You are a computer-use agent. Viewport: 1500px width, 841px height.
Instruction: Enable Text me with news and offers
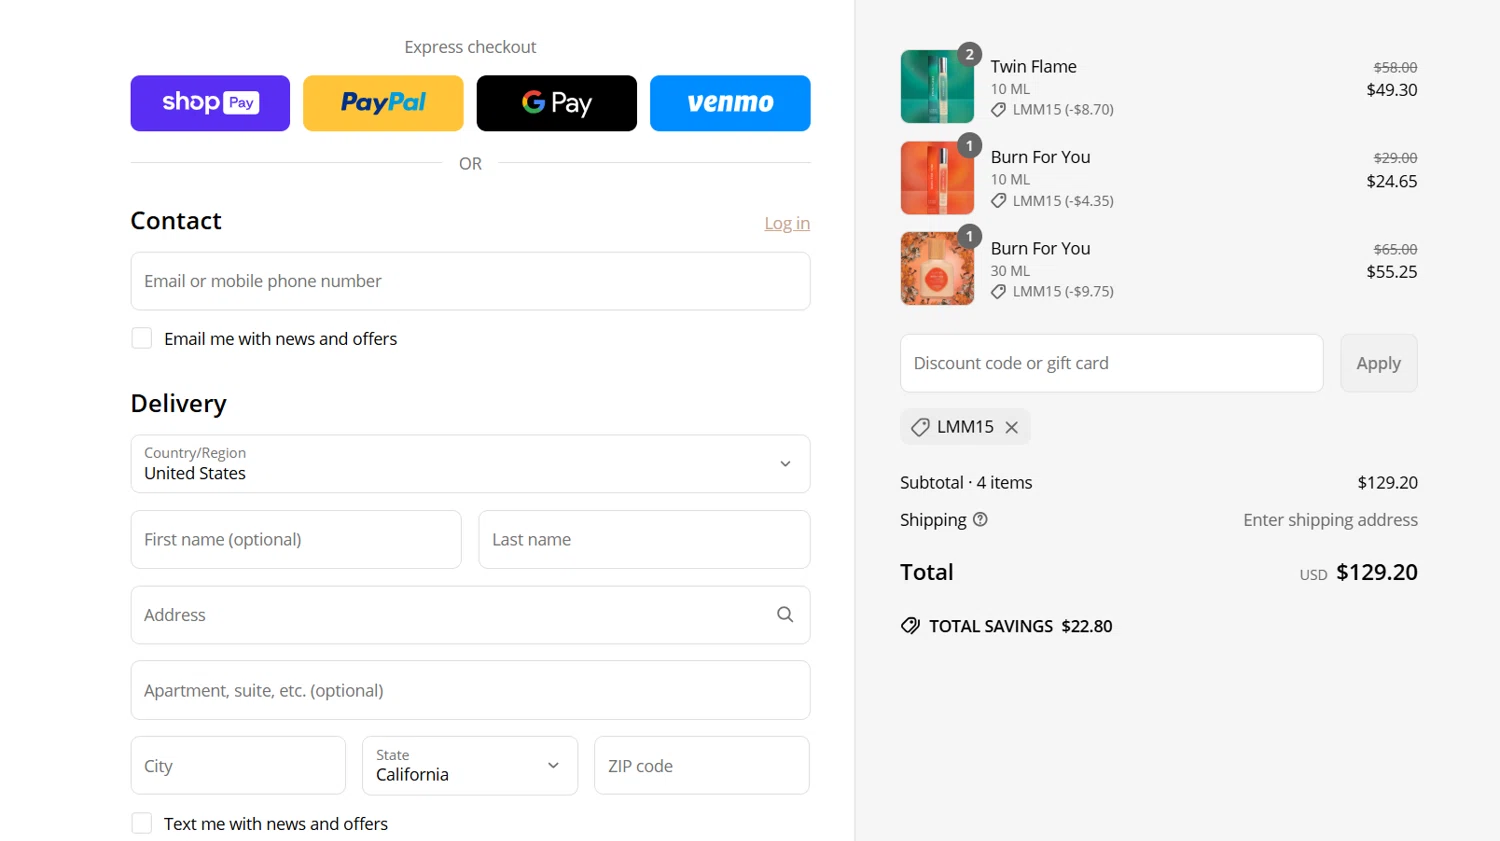[x=142, y=823]
